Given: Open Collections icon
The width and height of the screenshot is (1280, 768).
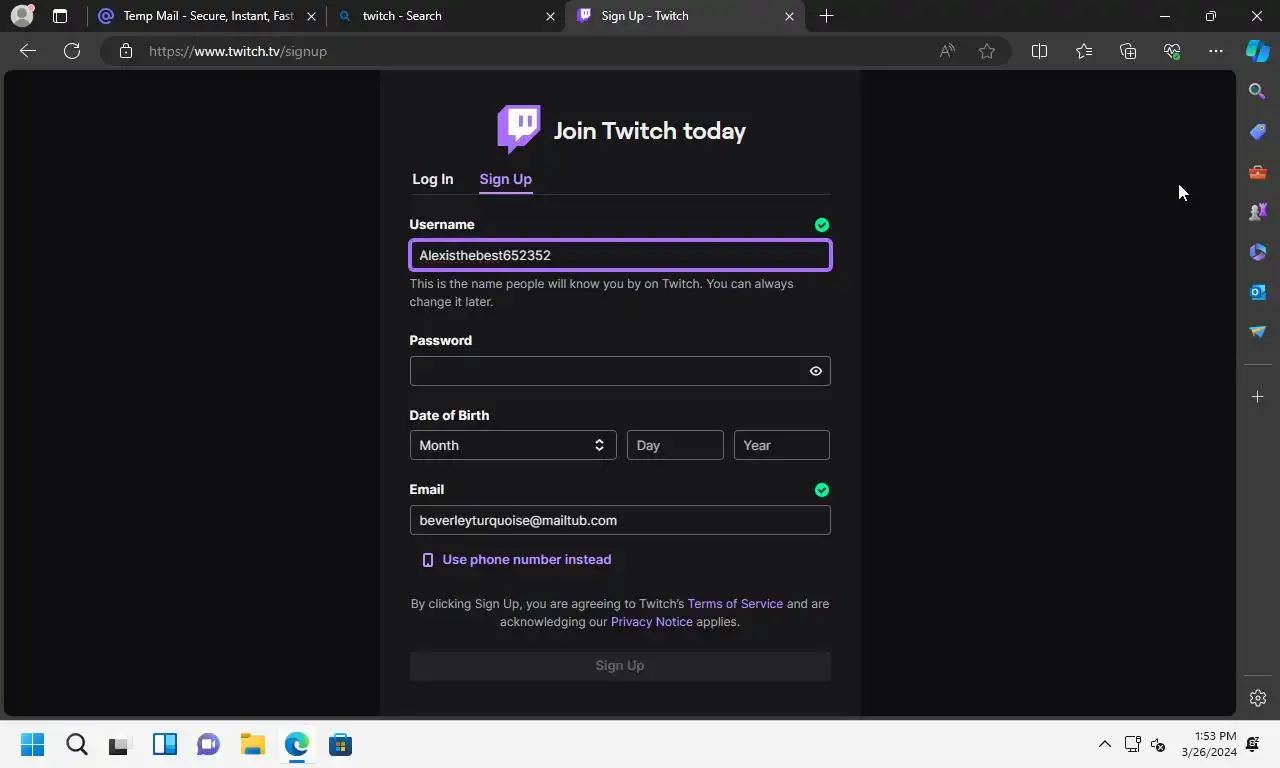Looking at the screenshot, I should pos(1128,51).
